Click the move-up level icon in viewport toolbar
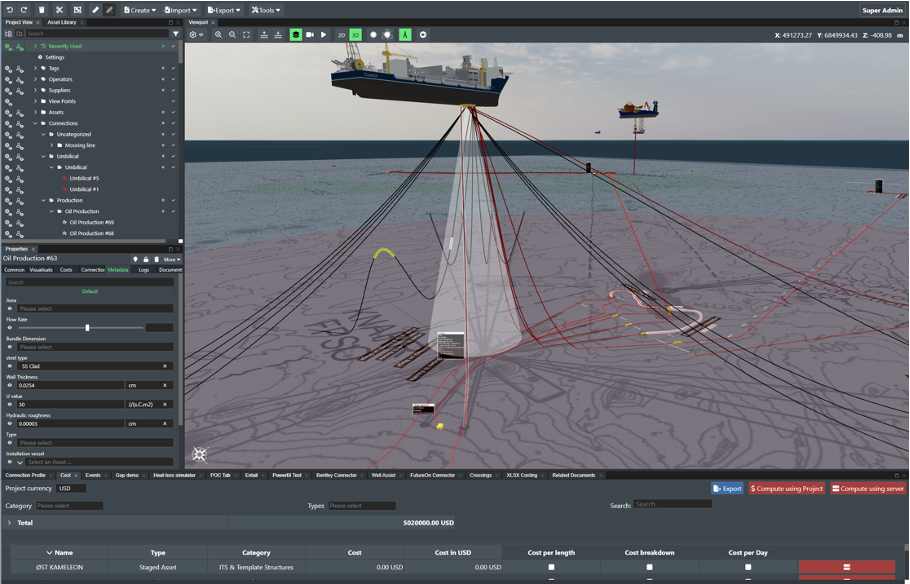Screen dimensions: 910x584 click(x=264, y=35)
